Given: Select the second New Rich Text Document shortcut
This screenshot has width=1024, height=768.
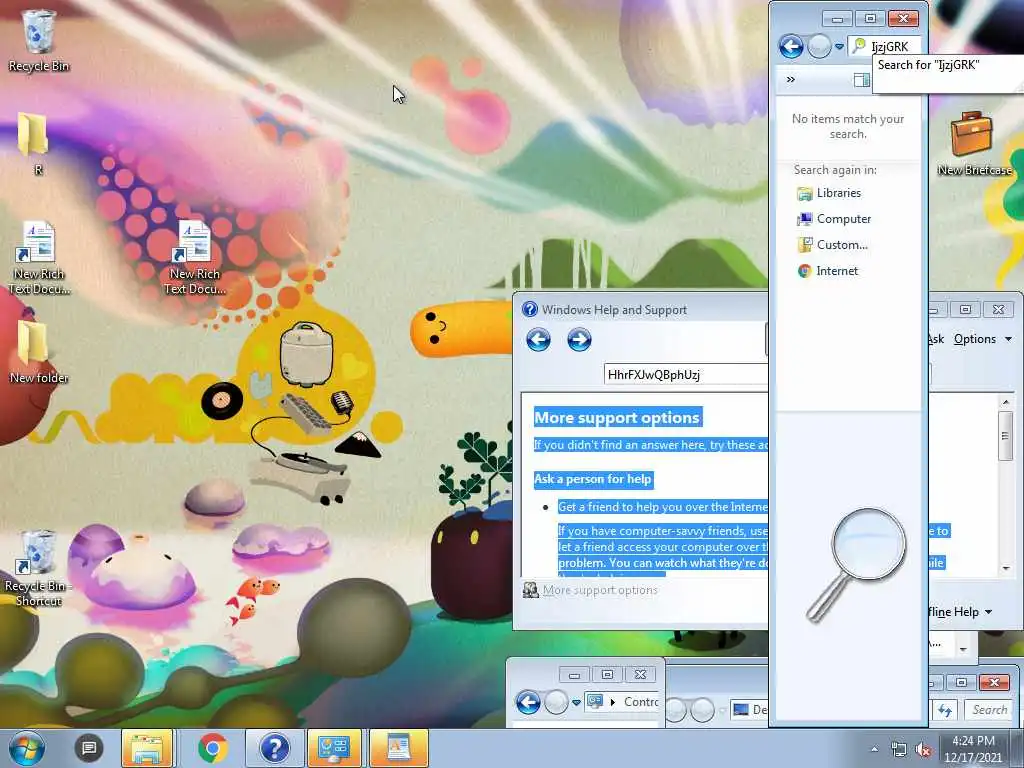Looking at the screenshot, I should pyautogui.click(x=195, y=258).
